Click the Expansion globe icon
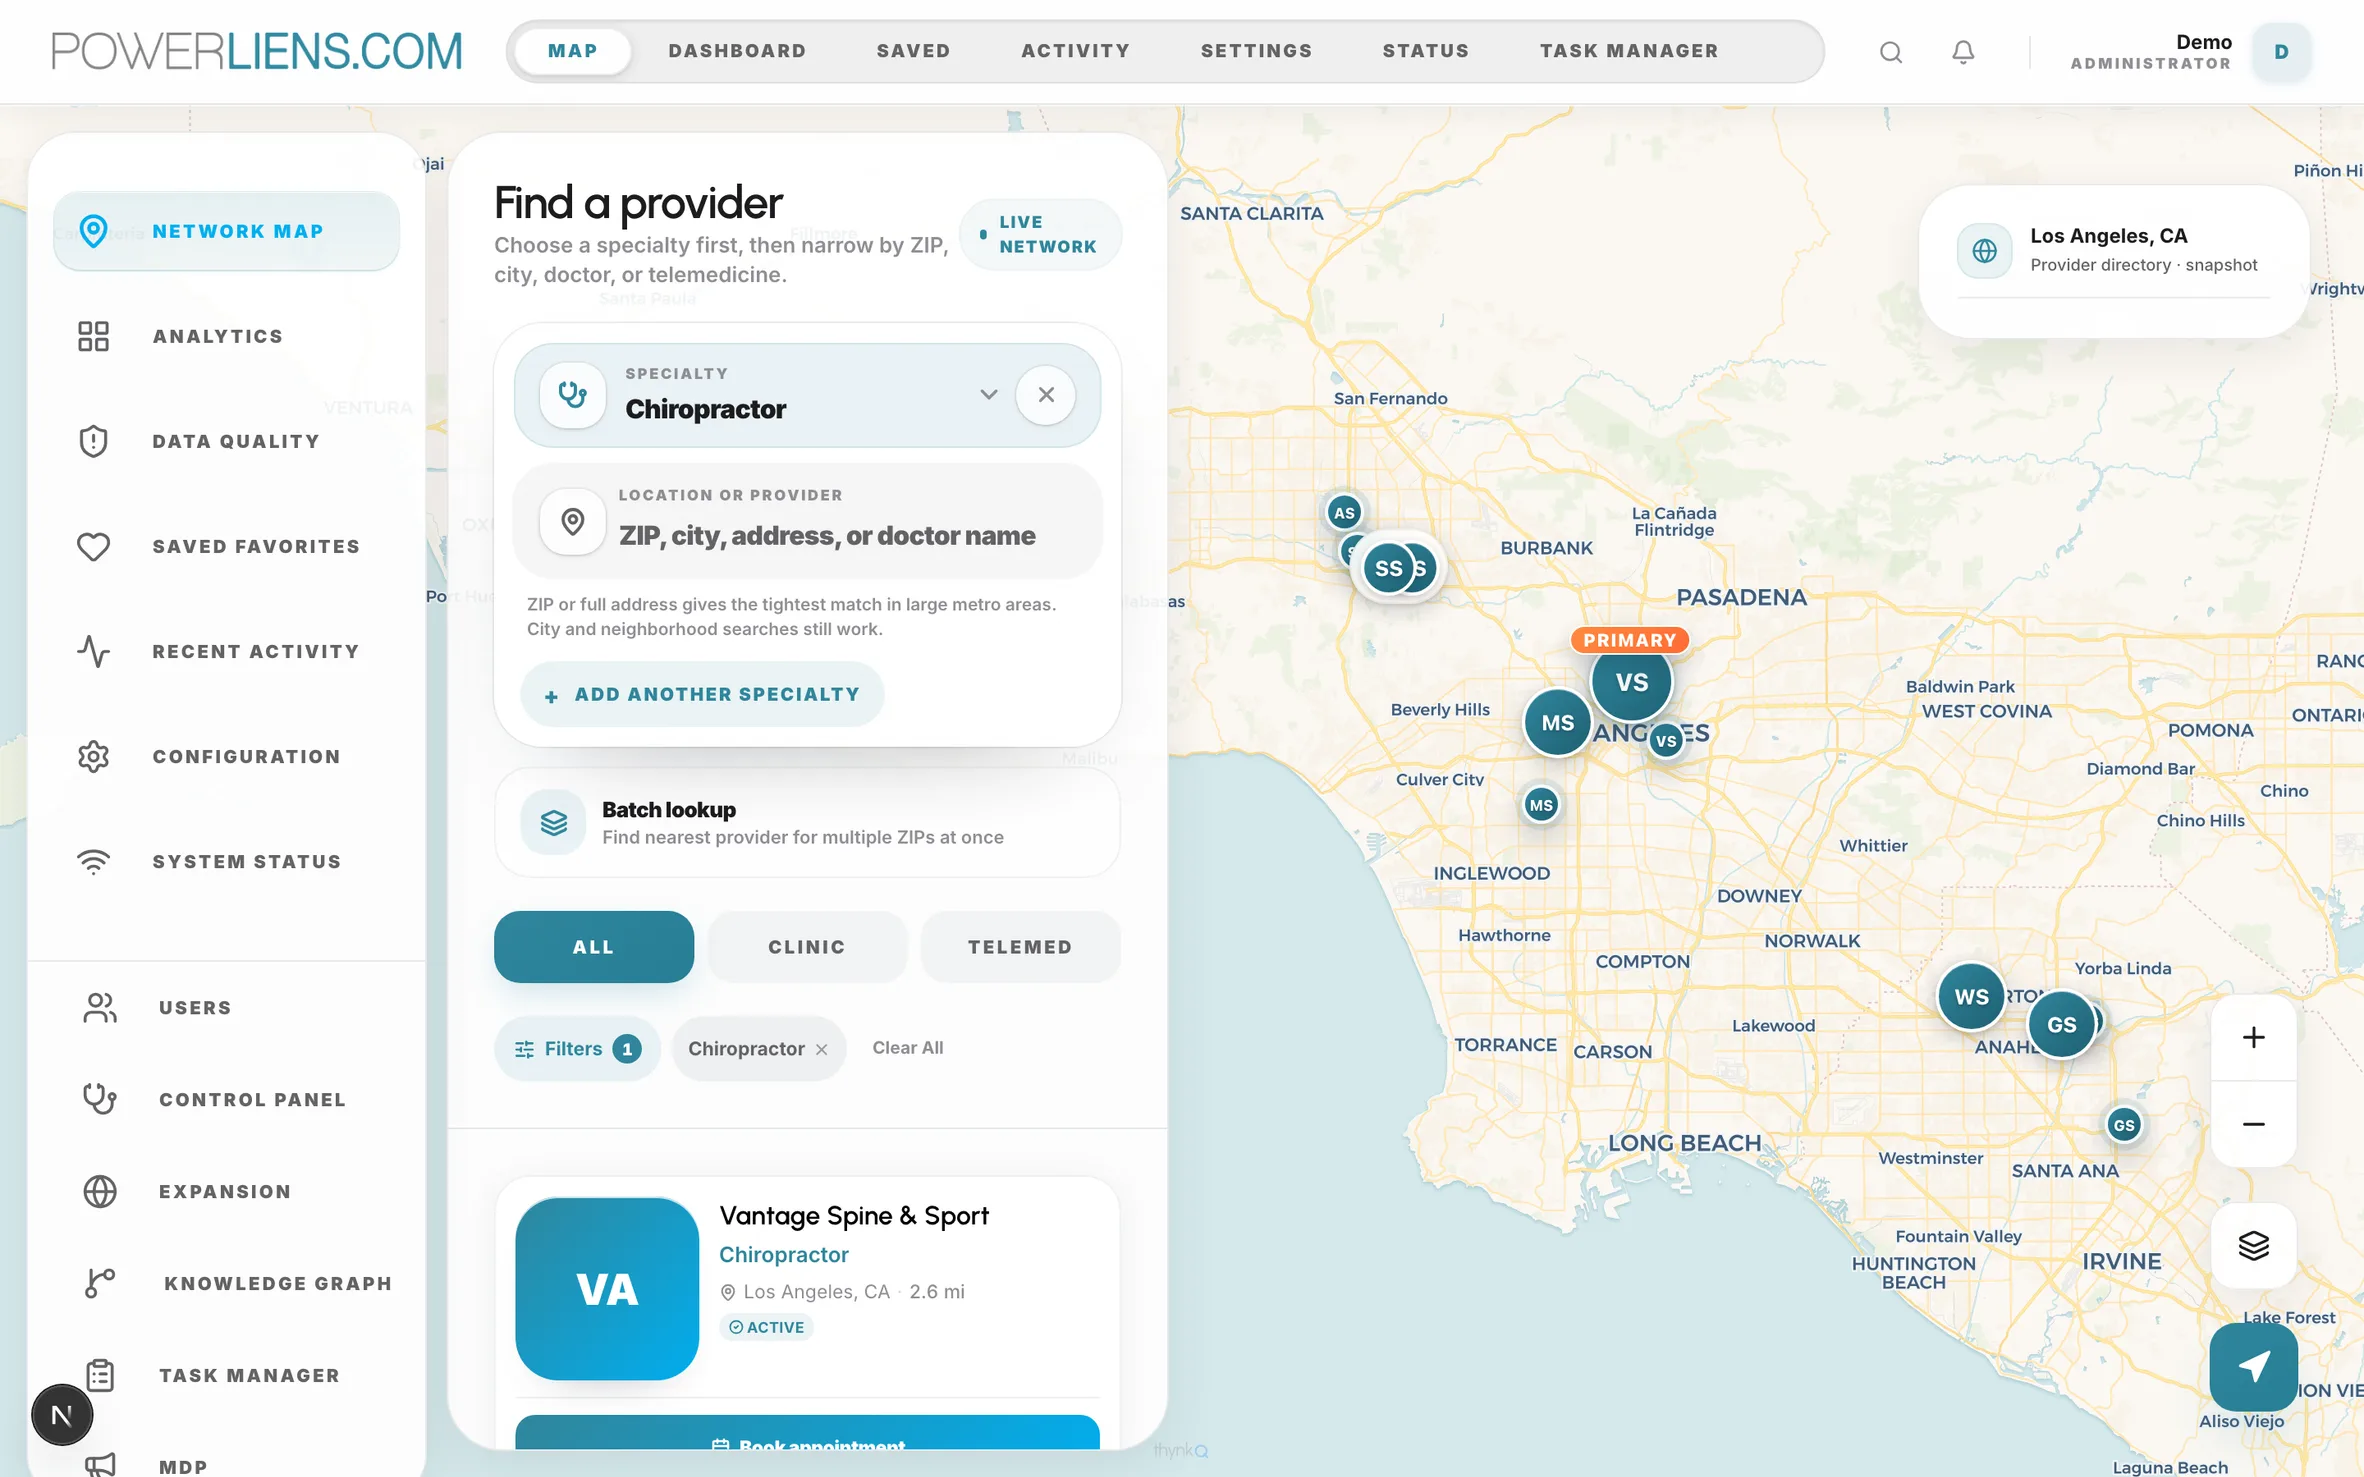 100,1191
